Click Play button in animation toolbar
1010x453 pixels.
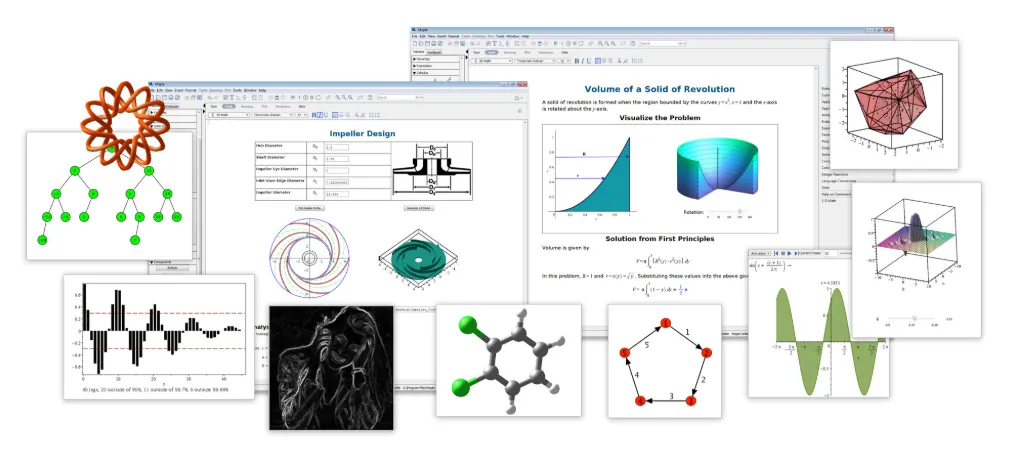point(790,253)
